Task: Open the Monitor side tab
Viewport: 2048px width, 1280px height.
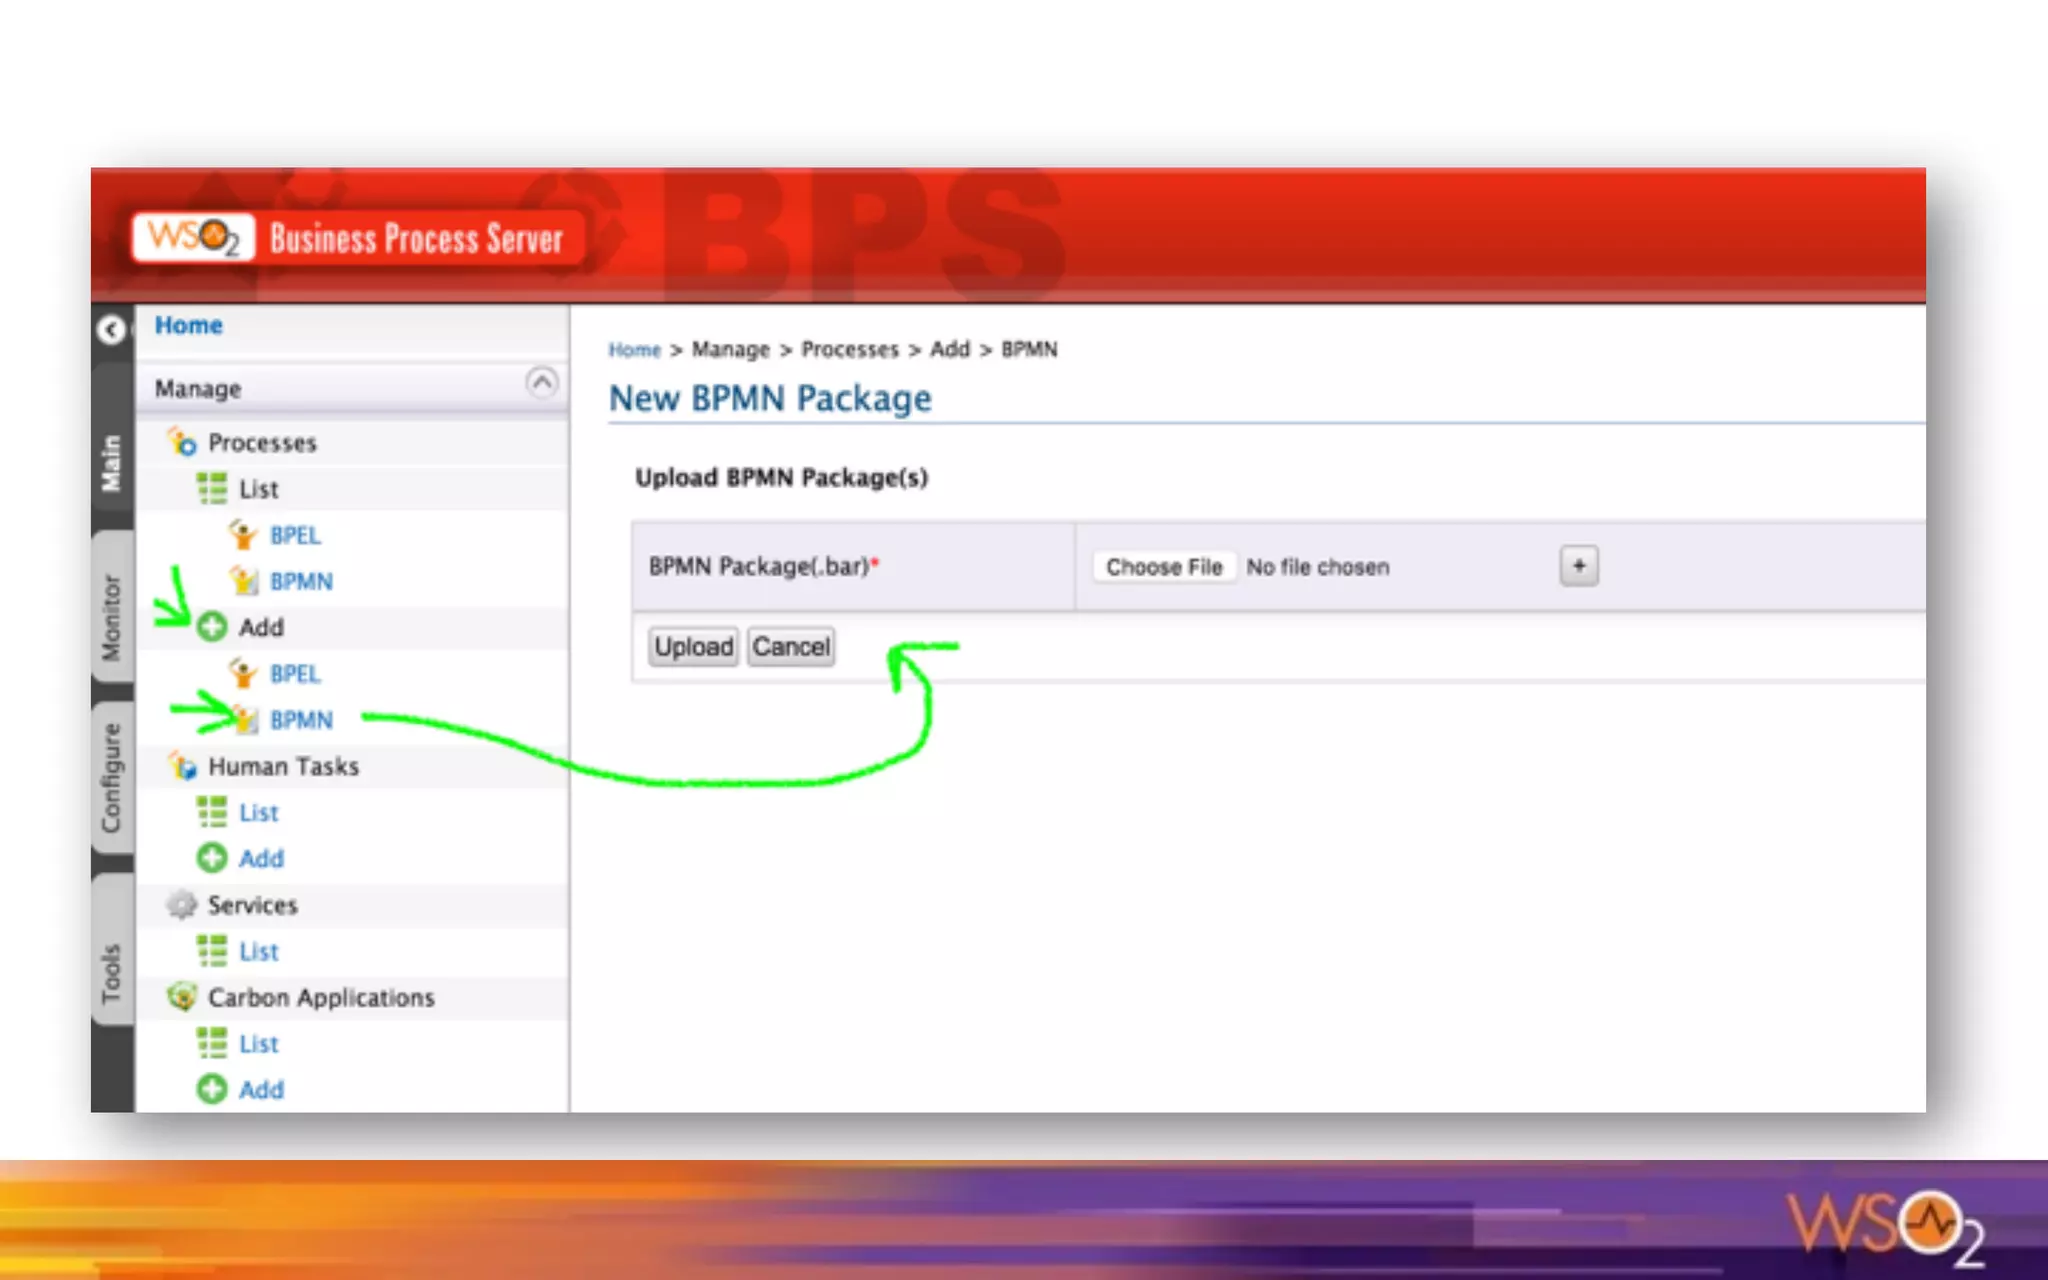Action: (111, 616)
